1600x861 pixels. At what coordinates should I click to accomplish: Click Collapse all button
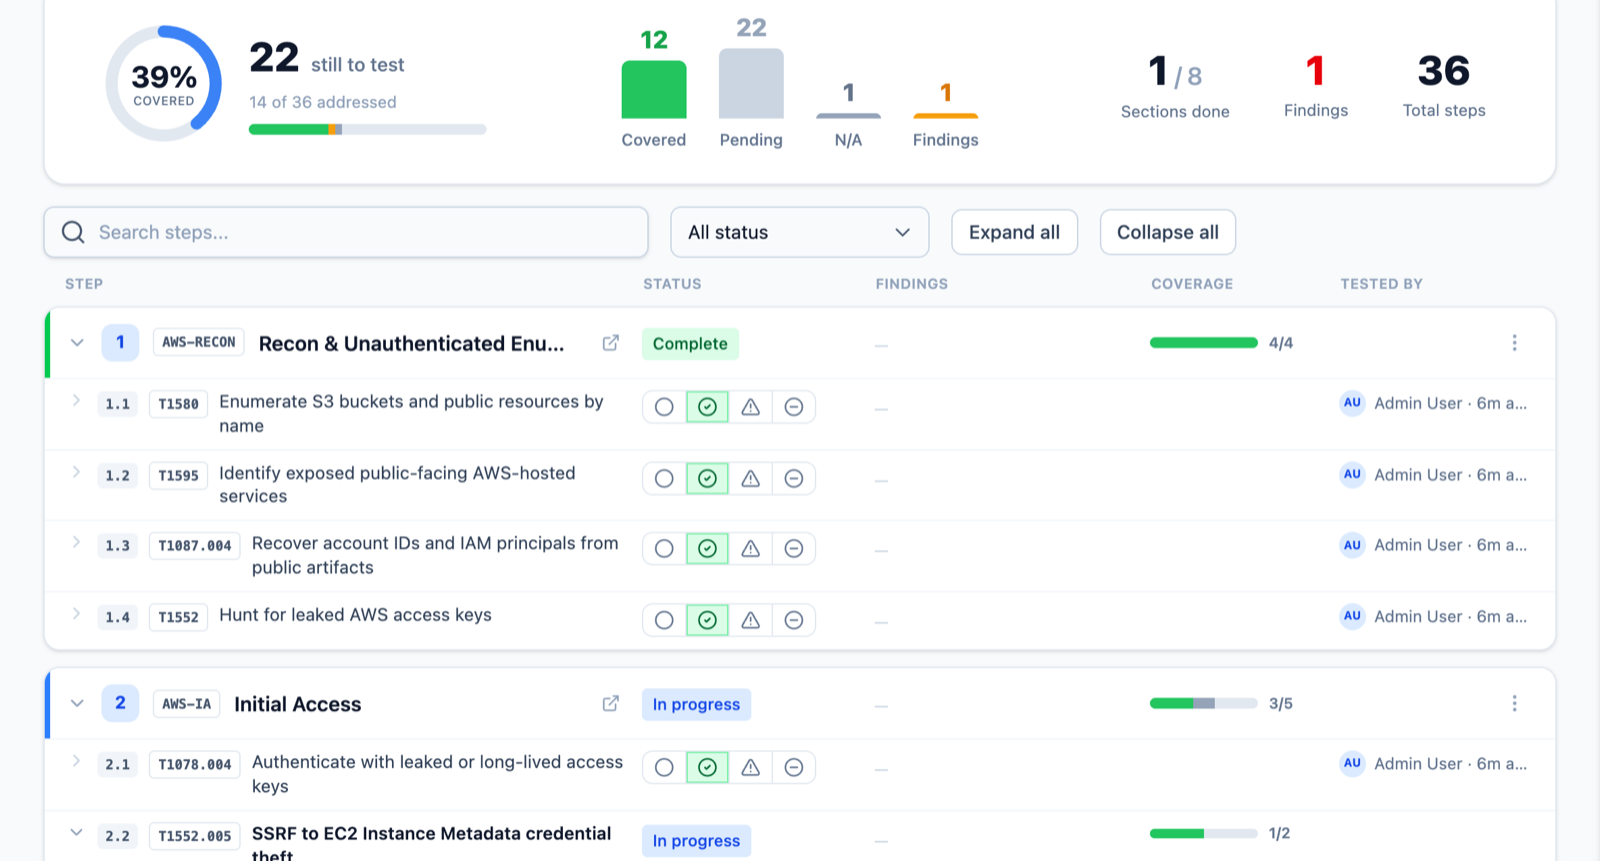tap(1167, 232)
